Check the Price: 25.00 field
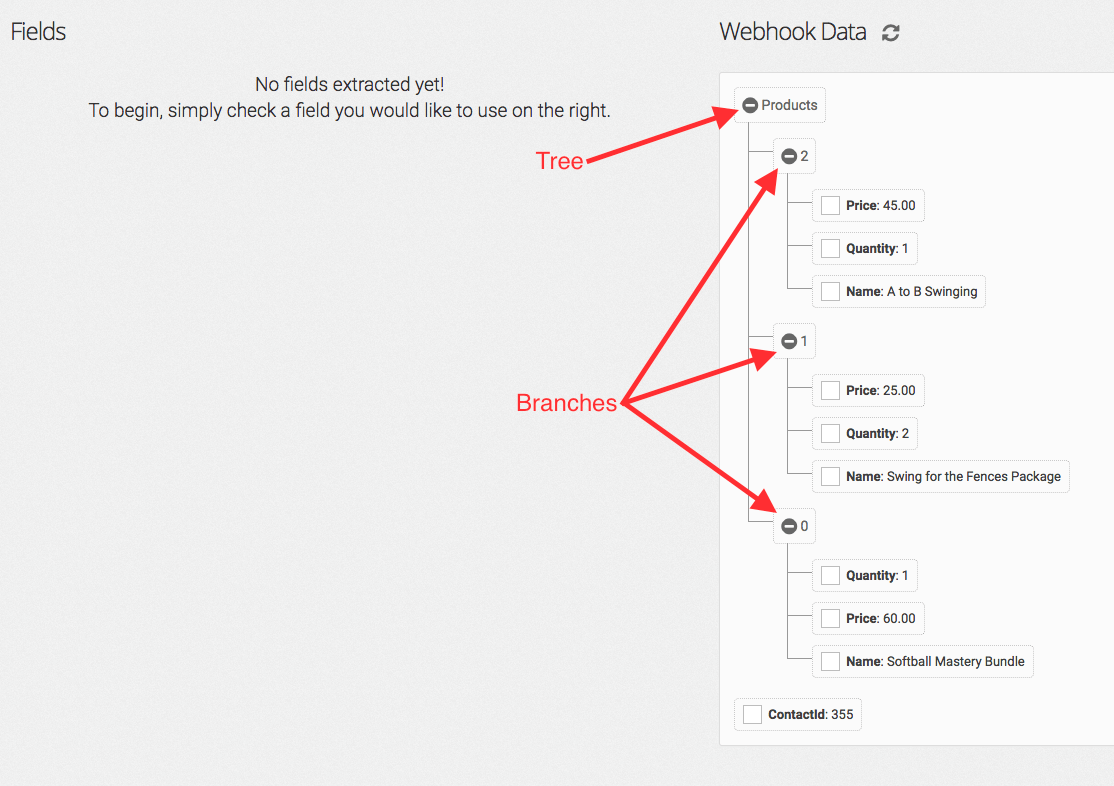 830,390
